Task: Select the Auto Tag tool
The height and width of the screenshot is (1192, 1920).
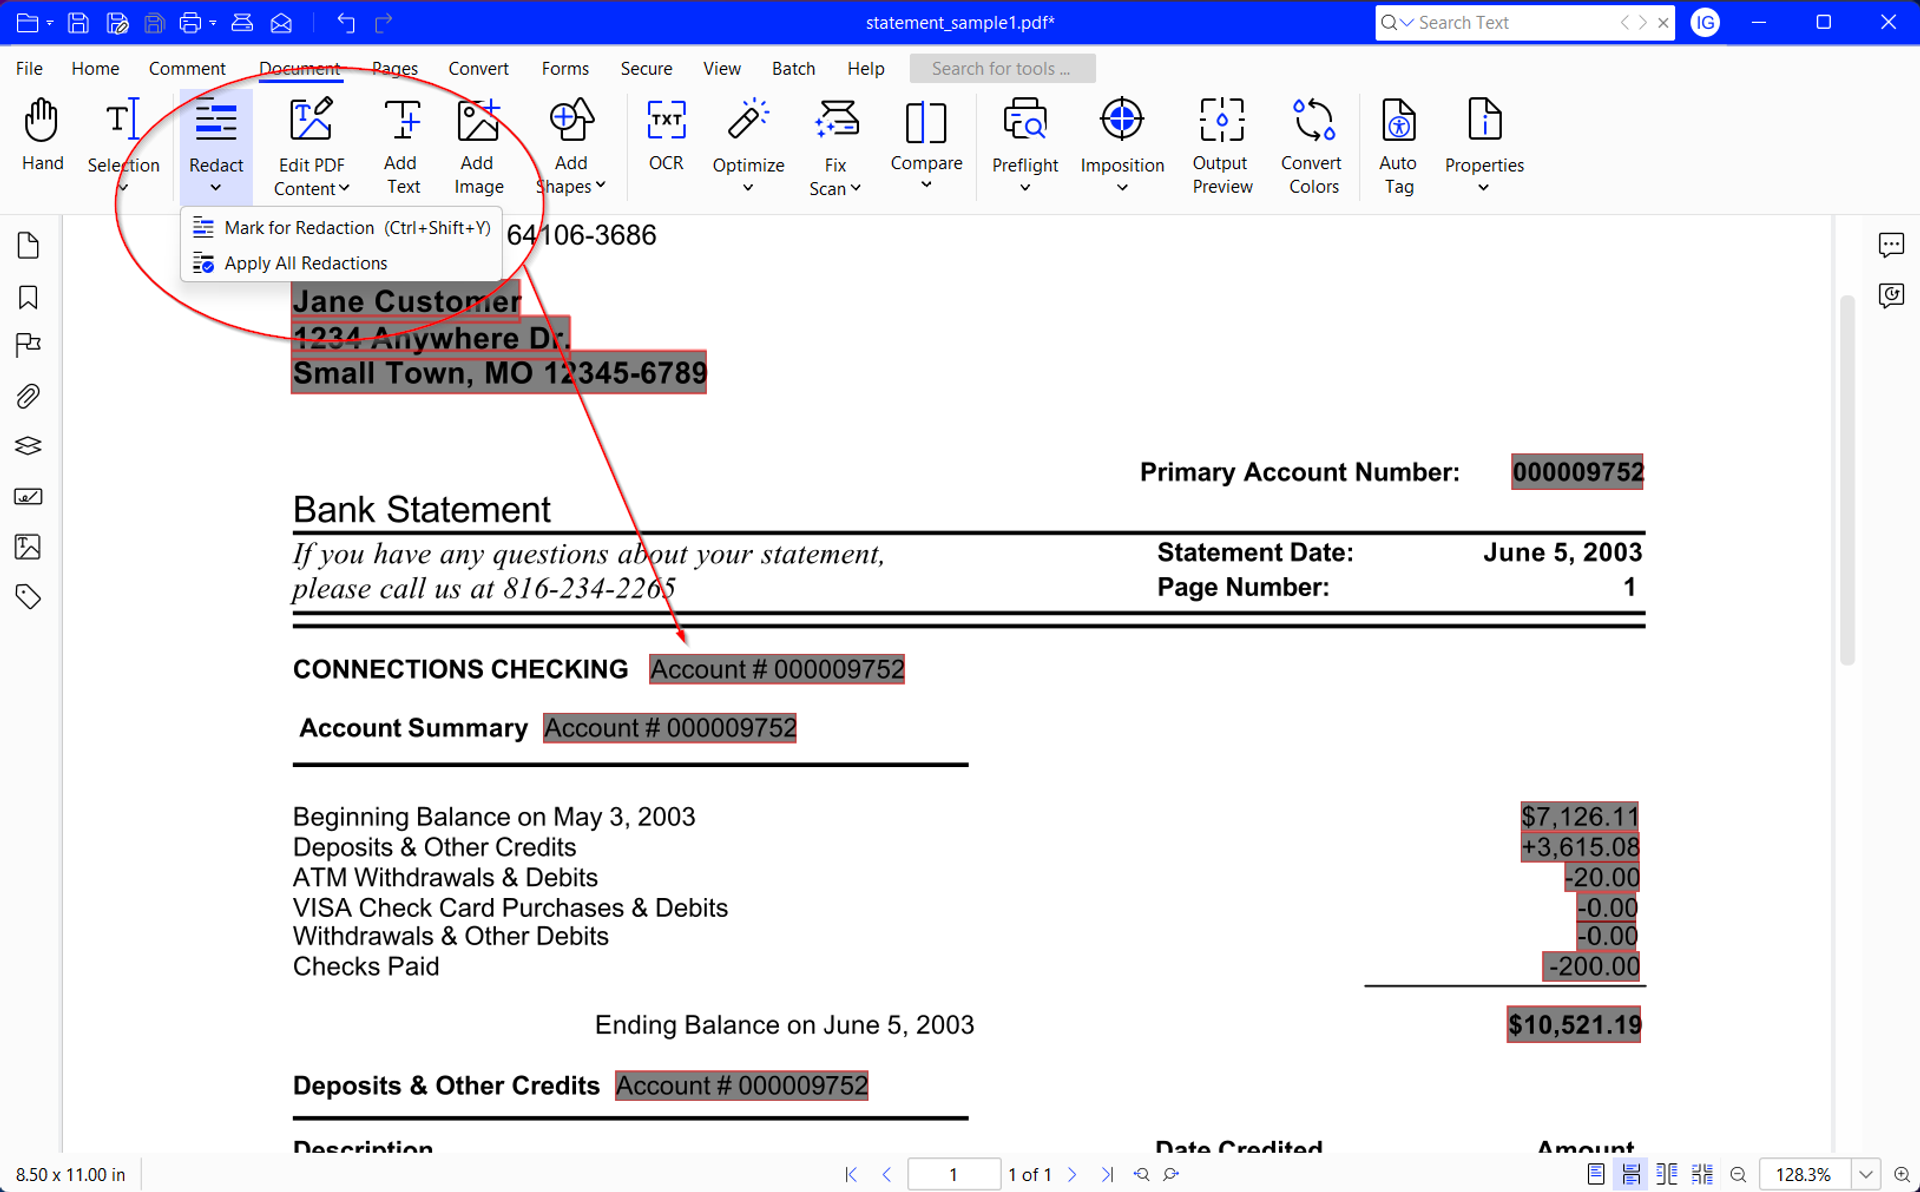Action: [1397, 122]
